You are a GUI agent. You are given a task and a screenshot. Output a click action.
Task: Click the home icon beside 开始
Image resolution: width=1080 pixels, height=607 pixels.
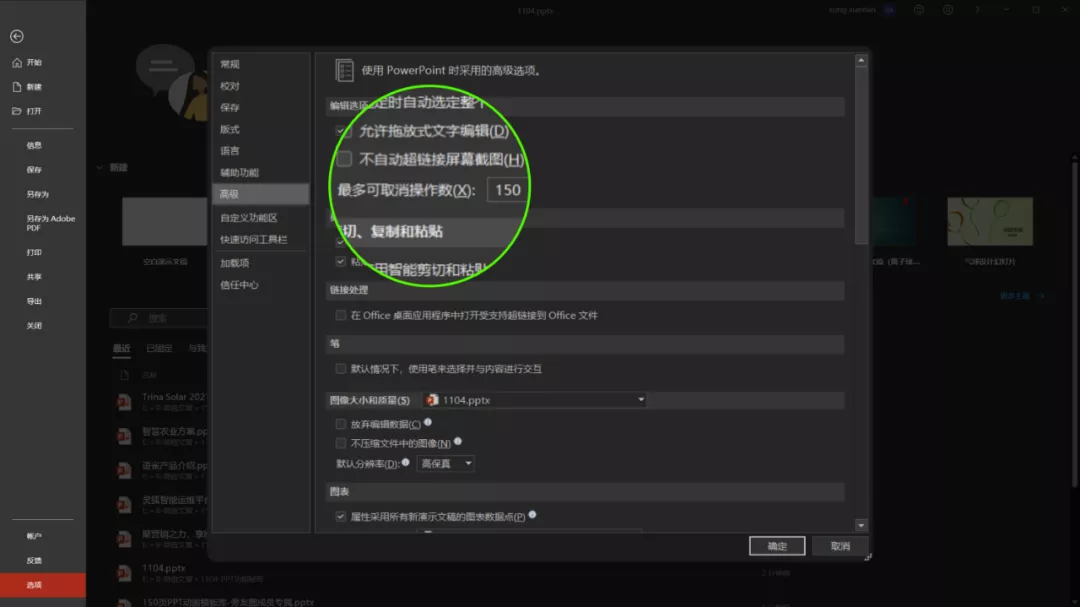point(17,63)
